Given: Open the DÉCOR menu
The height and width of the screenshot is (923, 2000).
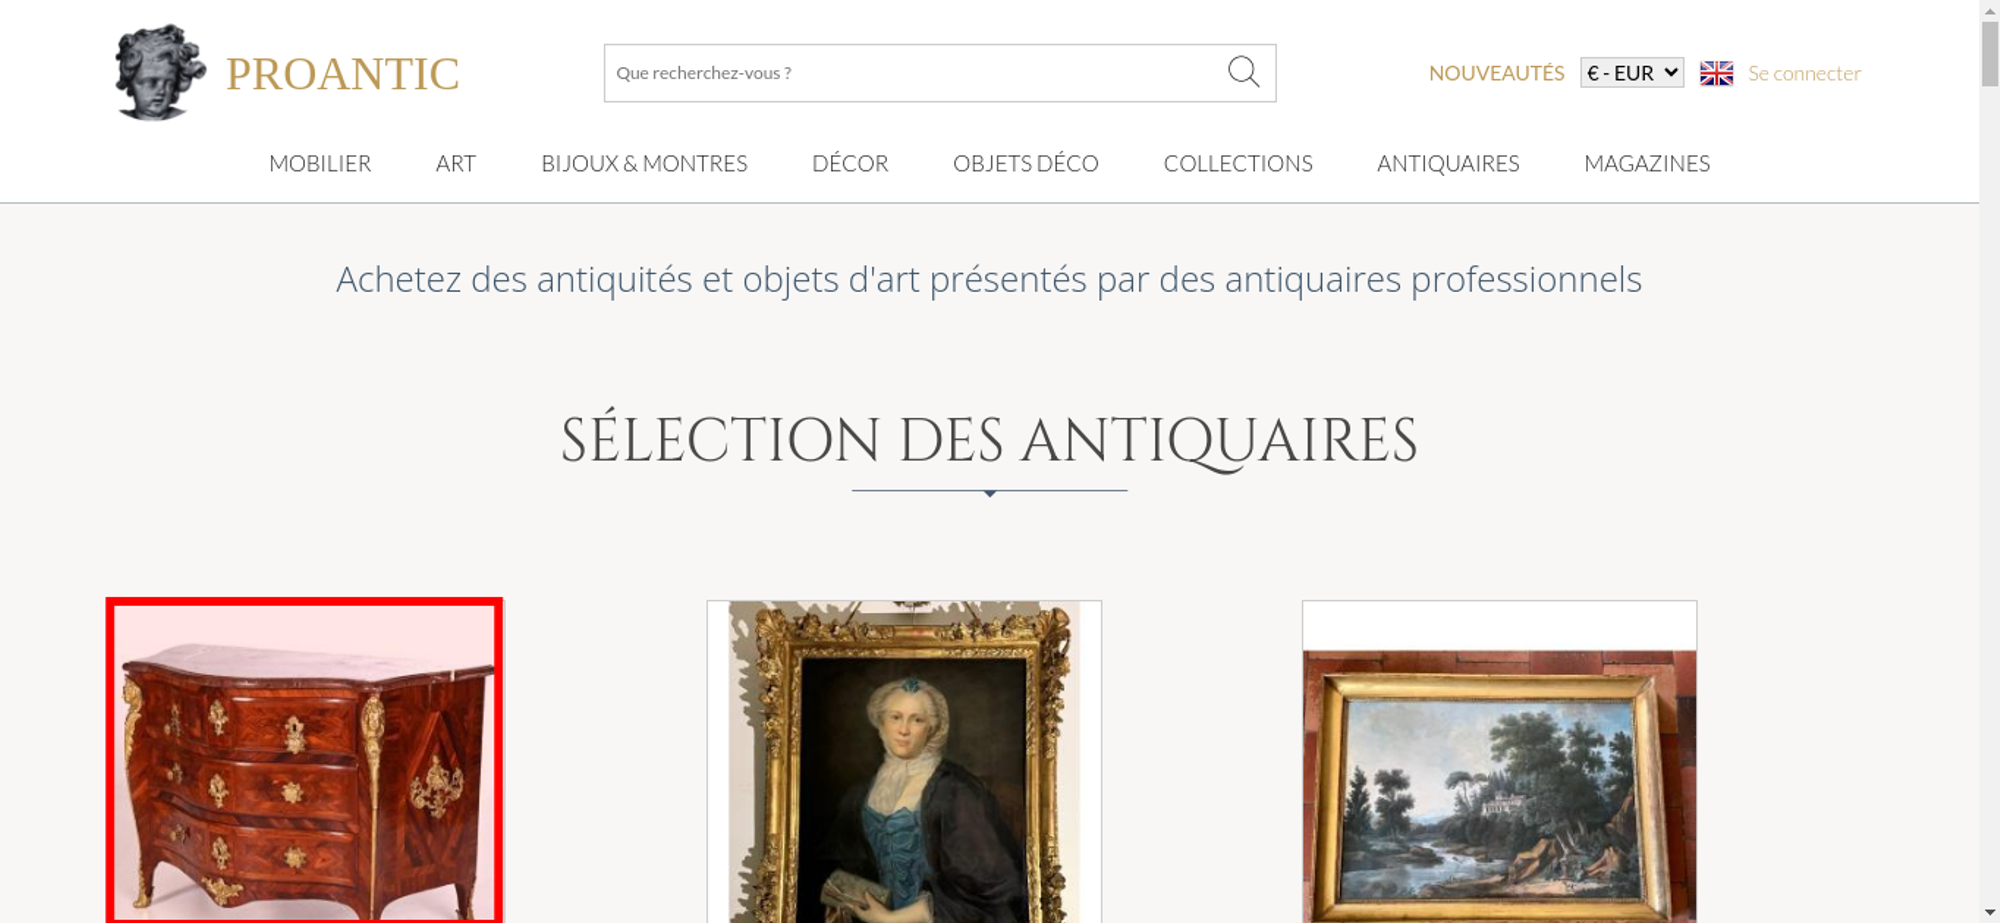Looking at the screenshot, I should [x=850, y=163].
